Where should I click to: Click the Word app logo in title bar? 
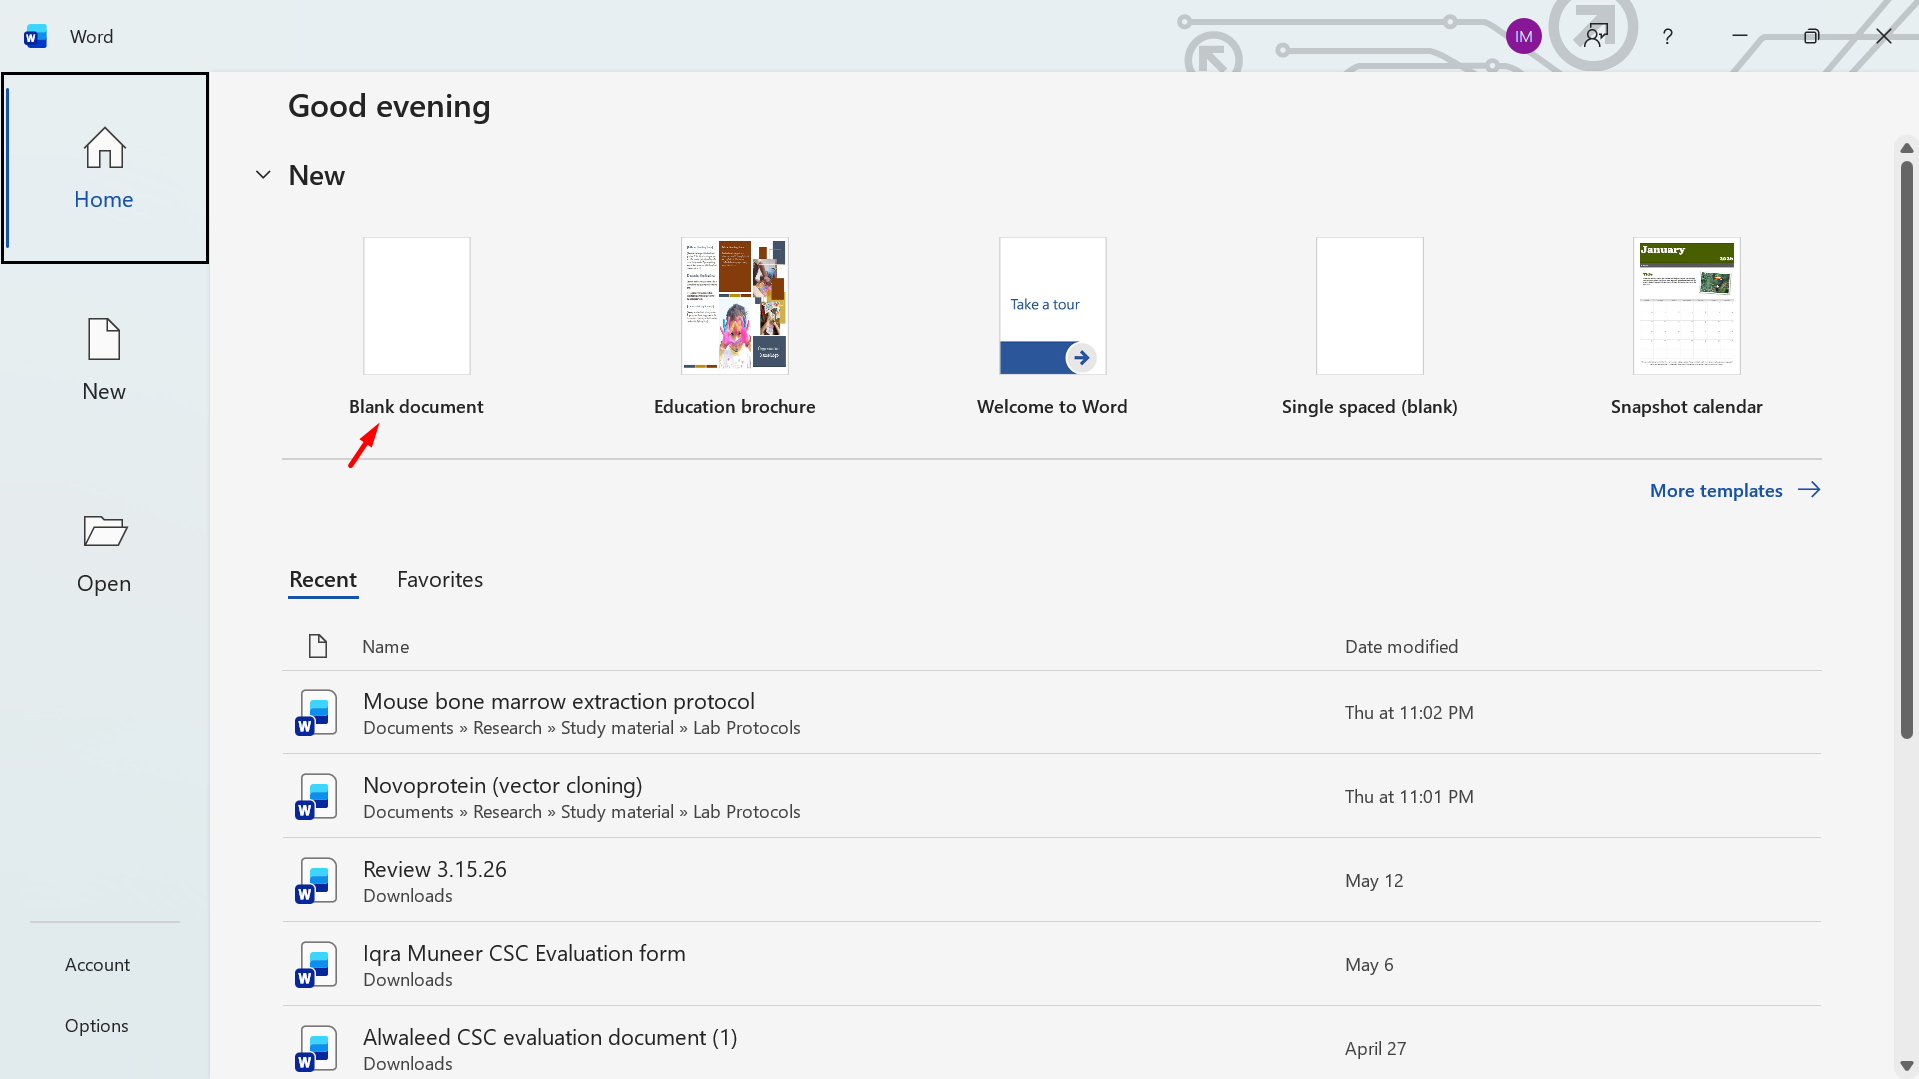[x=35, y=37]
